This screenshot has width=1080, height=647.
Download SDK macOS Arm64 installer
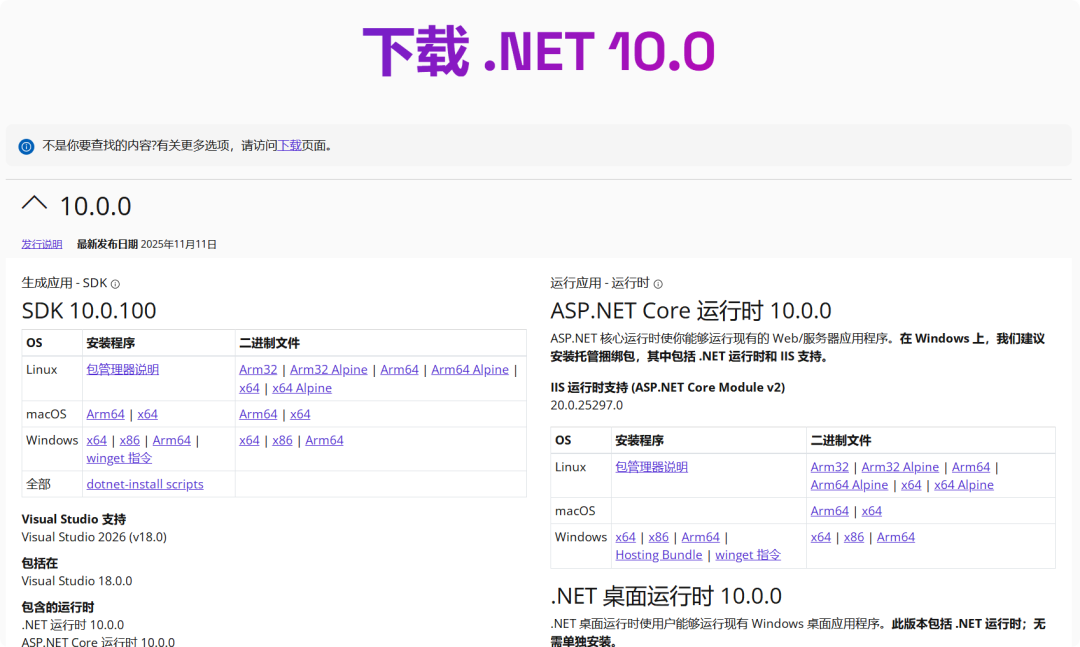105,414
